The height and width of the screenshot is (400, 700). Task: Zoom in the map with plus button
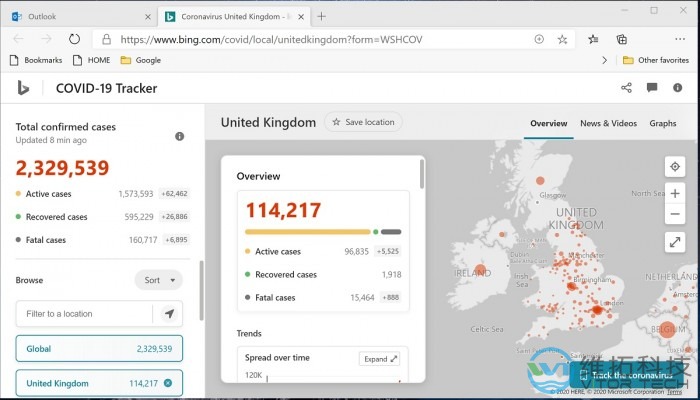(675, 193)
